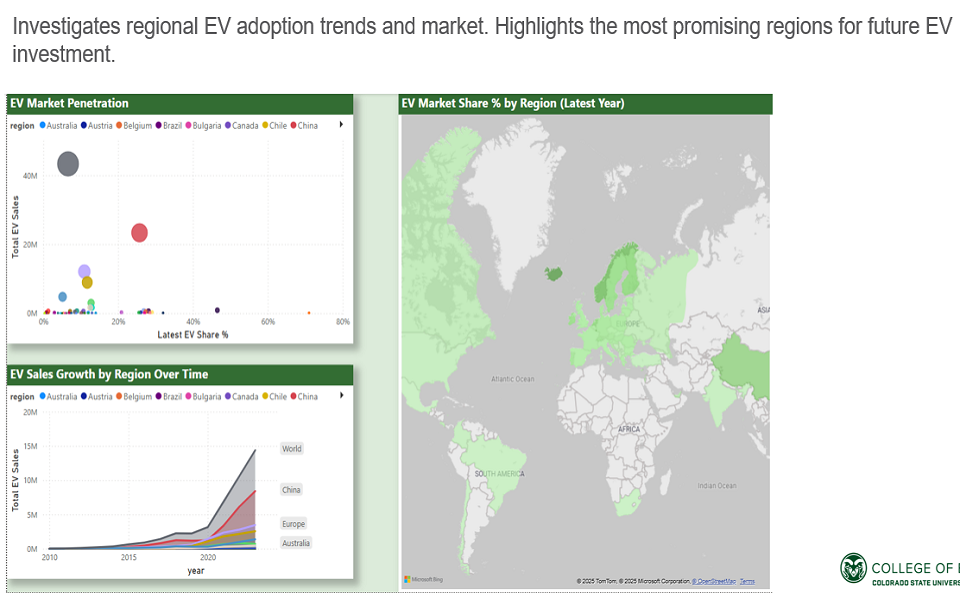This screenshot has width=960, height=600.
Task: Open the map Terms link
Action: point(747,581)
